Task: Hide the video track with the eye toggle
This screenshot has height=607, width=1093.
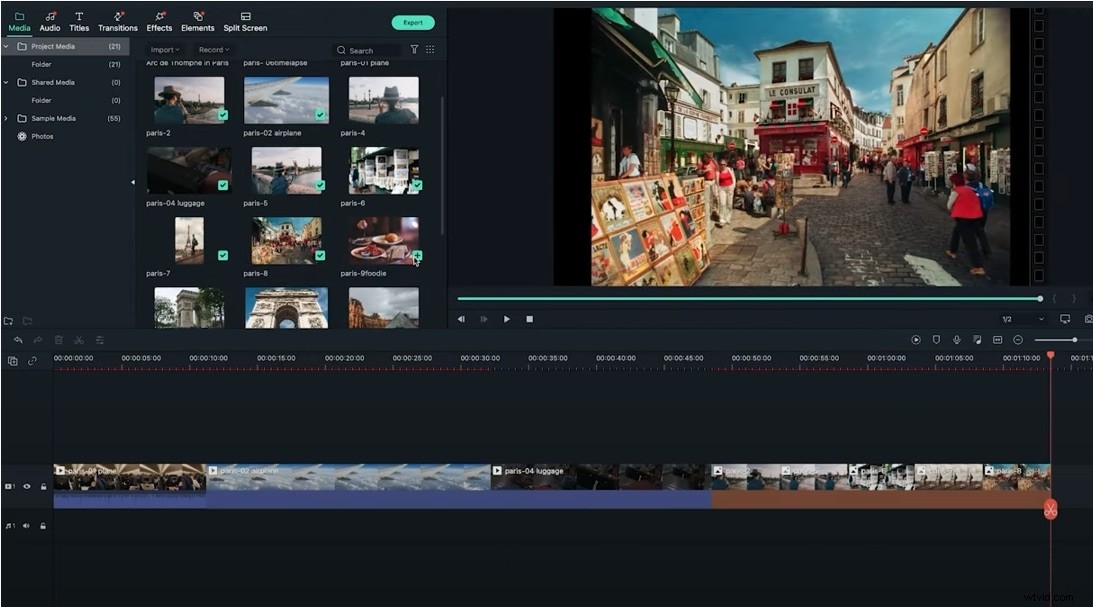Action: (x=27, y=486)
